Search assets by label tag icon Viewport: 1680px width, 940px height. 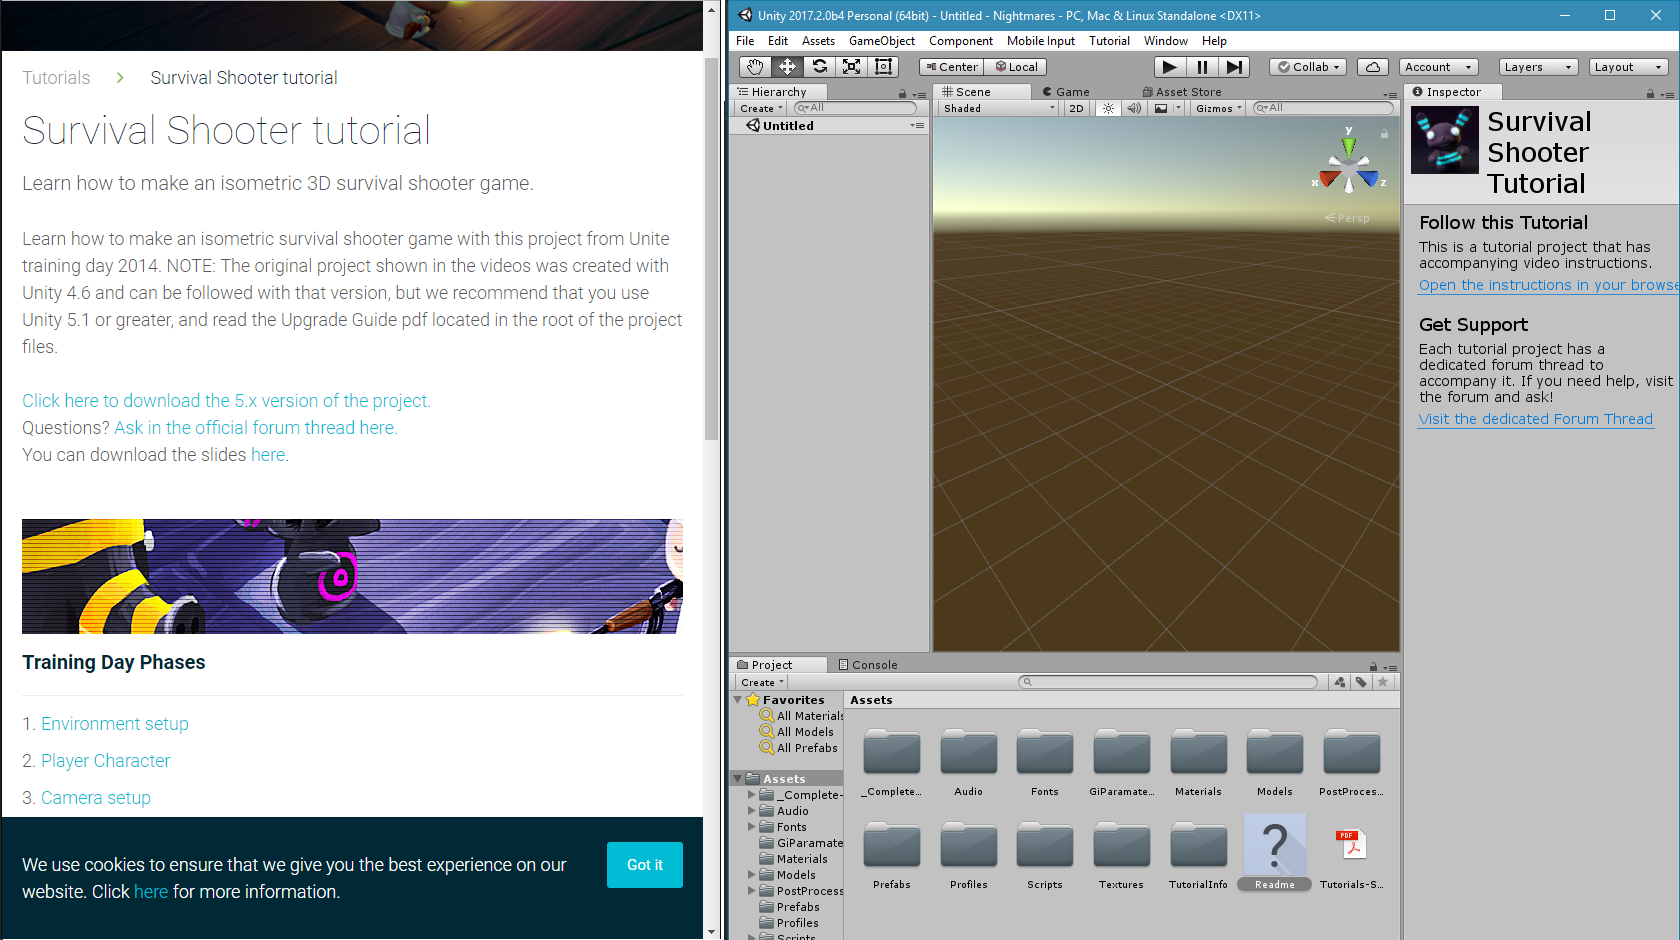pos(1361,682)
